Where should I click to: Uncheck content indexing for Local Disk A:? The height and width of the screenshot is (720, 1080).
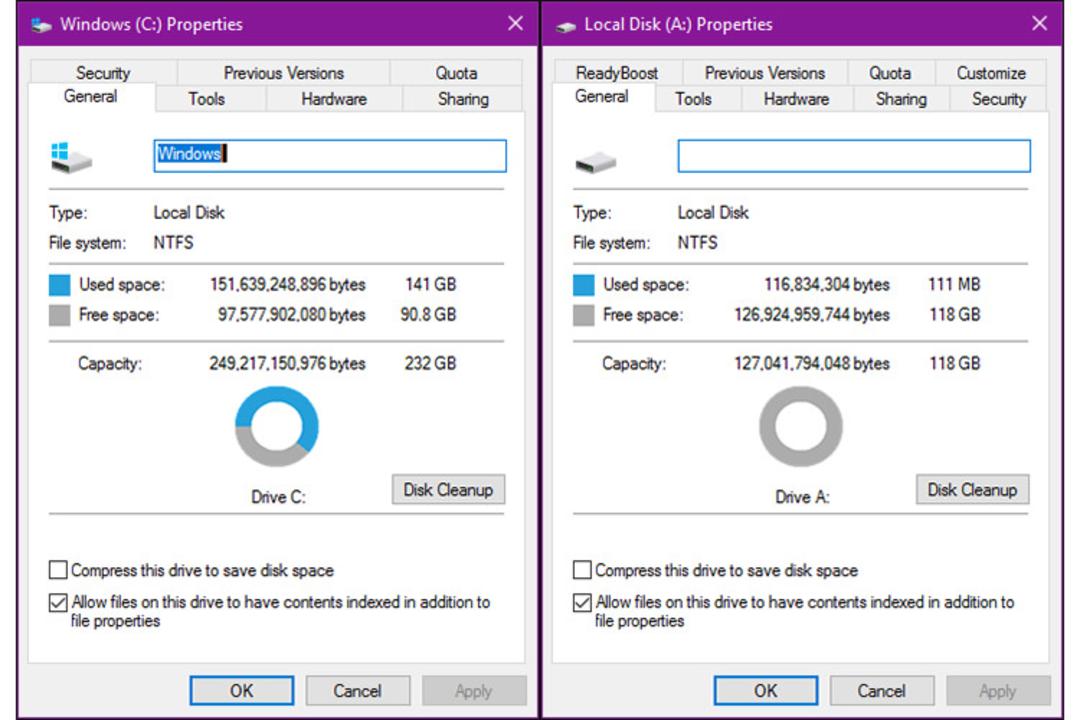tap(582, 602)
